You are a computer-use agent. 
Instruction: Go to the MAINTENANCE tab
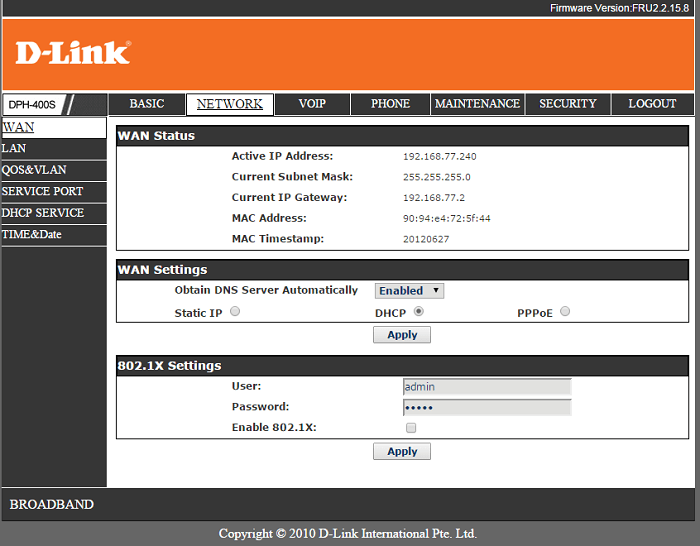tap(477, 104)
